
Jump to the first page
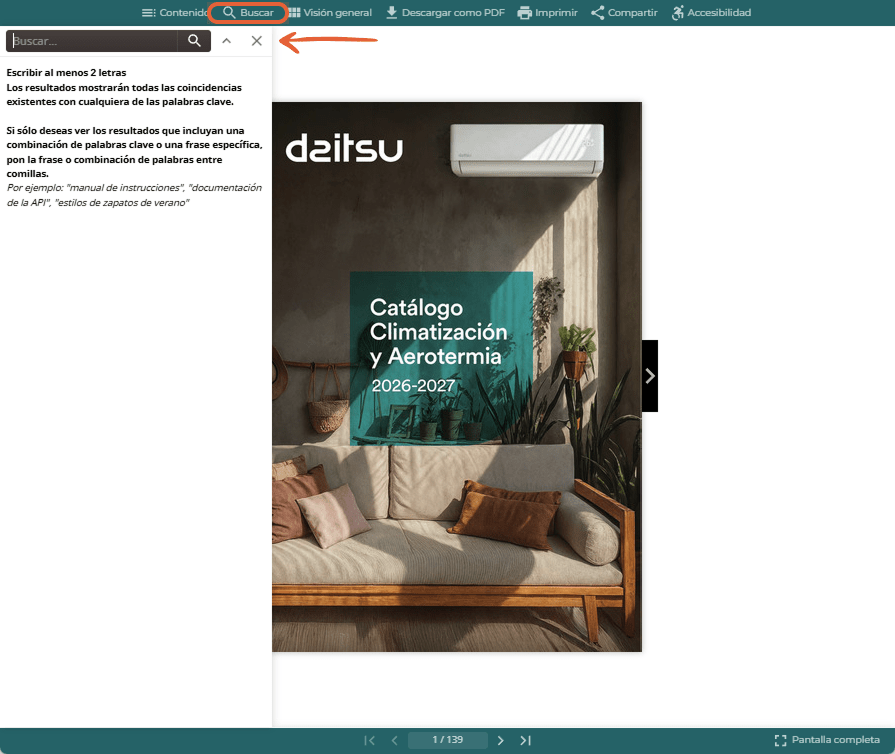pos(369,740)
